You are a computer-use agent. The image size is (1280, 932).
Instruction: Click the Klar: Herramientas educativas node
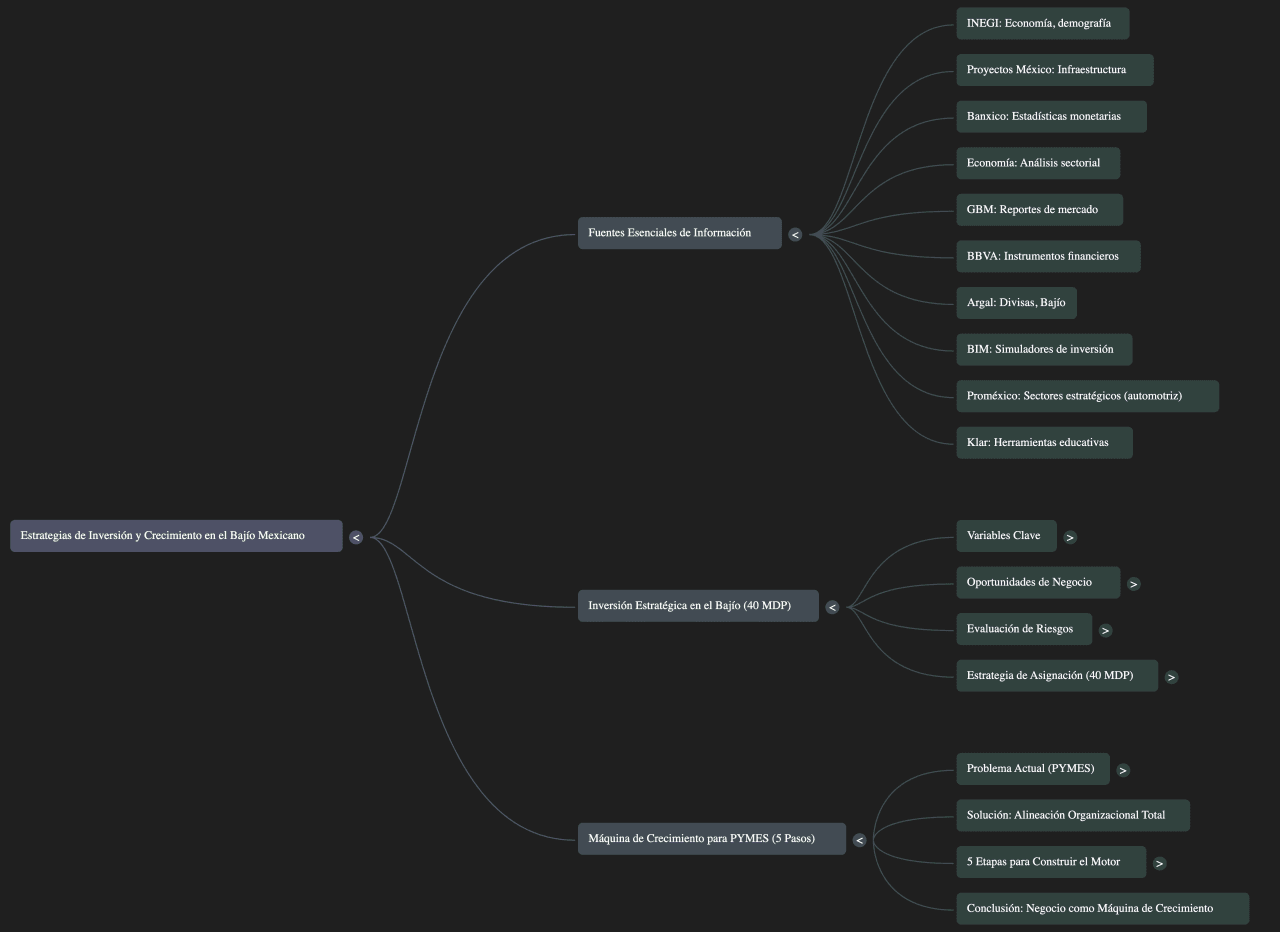(x=1044, y=443)
